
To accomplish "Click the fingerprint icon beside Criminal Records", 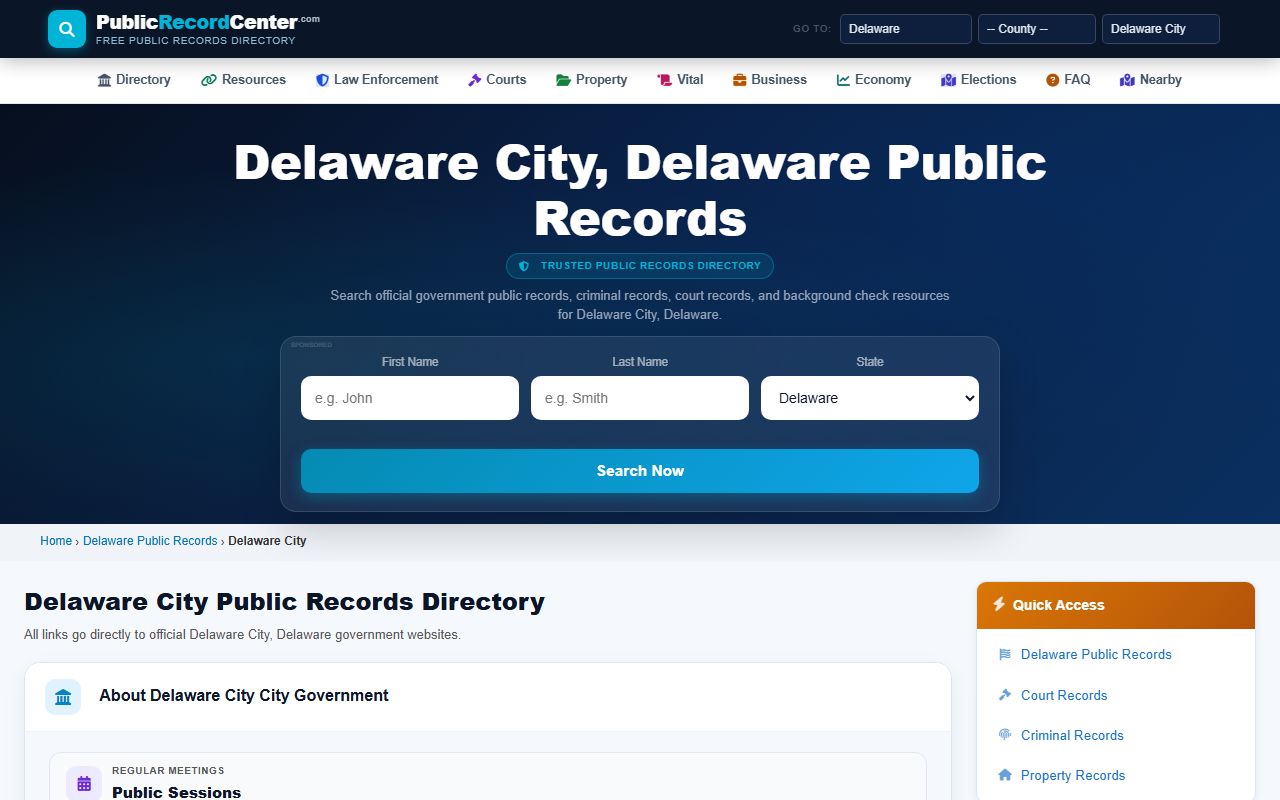I will (1005, 735).
